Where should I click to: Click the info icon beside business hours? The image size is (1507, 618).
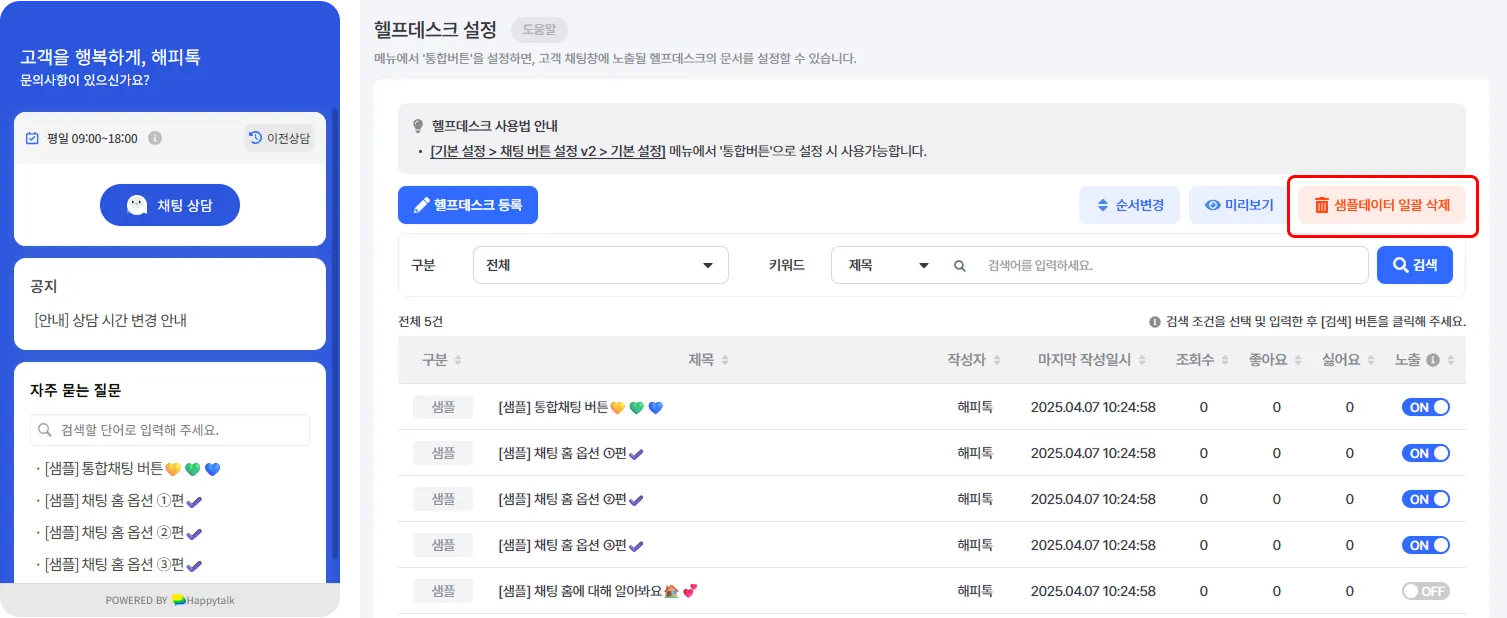click(155, 138)
